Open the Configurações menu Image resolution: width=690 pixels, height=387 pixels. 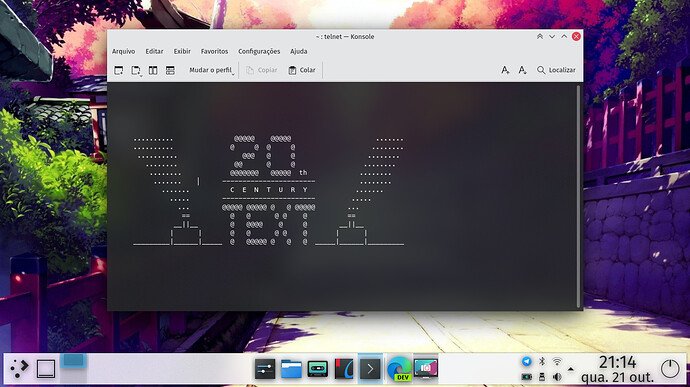259,52
